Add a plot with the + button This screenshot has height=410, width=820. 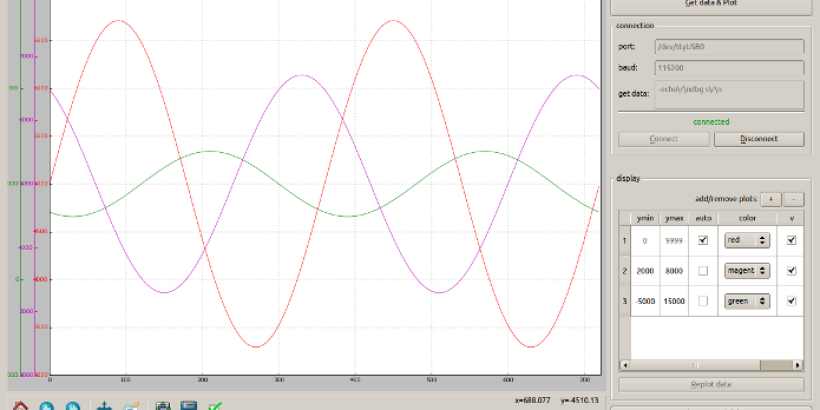pos(771,199)
